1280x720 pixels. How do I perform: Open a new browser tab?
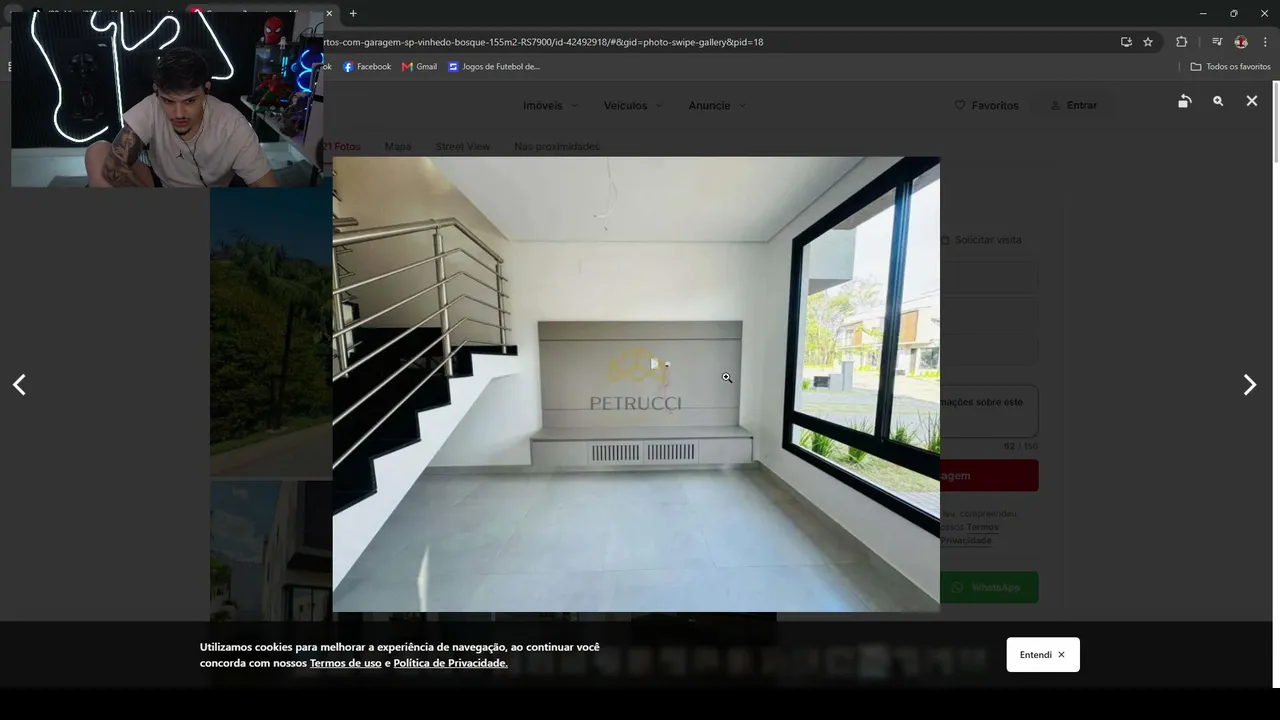tap(353, 13)
